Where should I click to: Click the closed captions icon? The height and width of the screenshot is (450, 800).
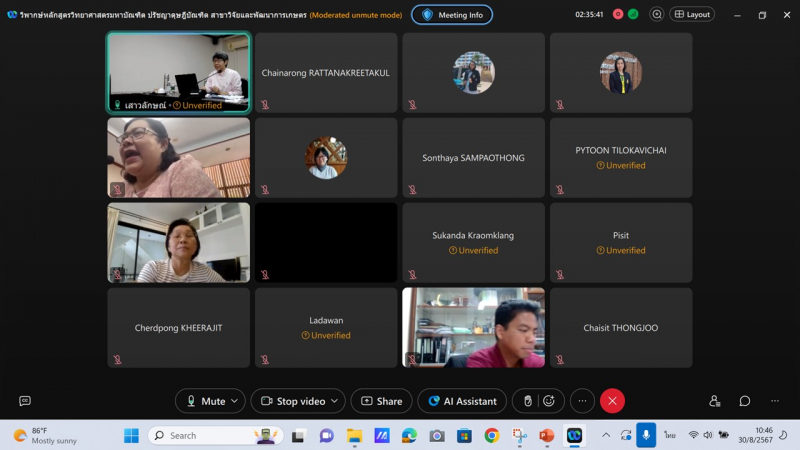[x=25, y=401]
